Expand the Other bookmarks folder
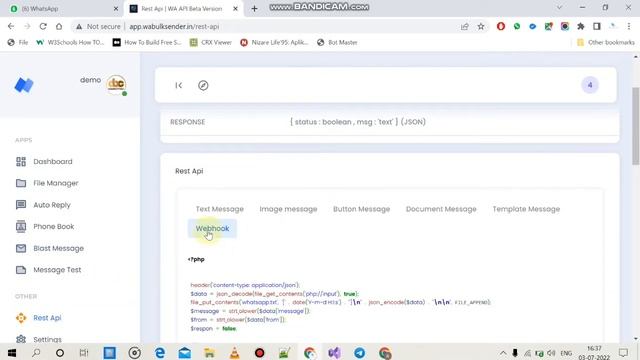Screen dimensions: 640x360 606,42
